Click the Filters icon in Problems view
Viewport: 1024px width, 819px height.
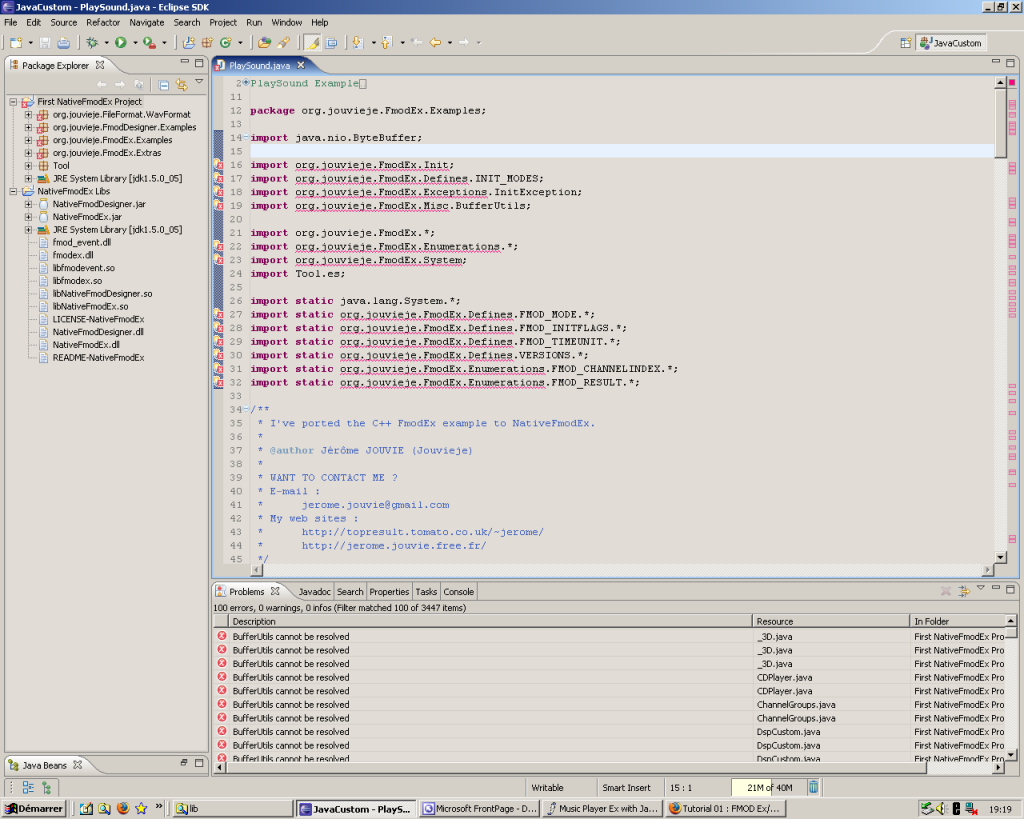[x=963, y=591]
